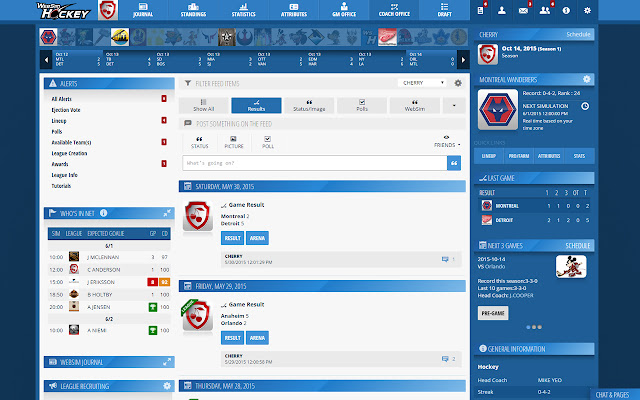
Task: Expand the WebSim Journal panel
Action: (167, 362)
